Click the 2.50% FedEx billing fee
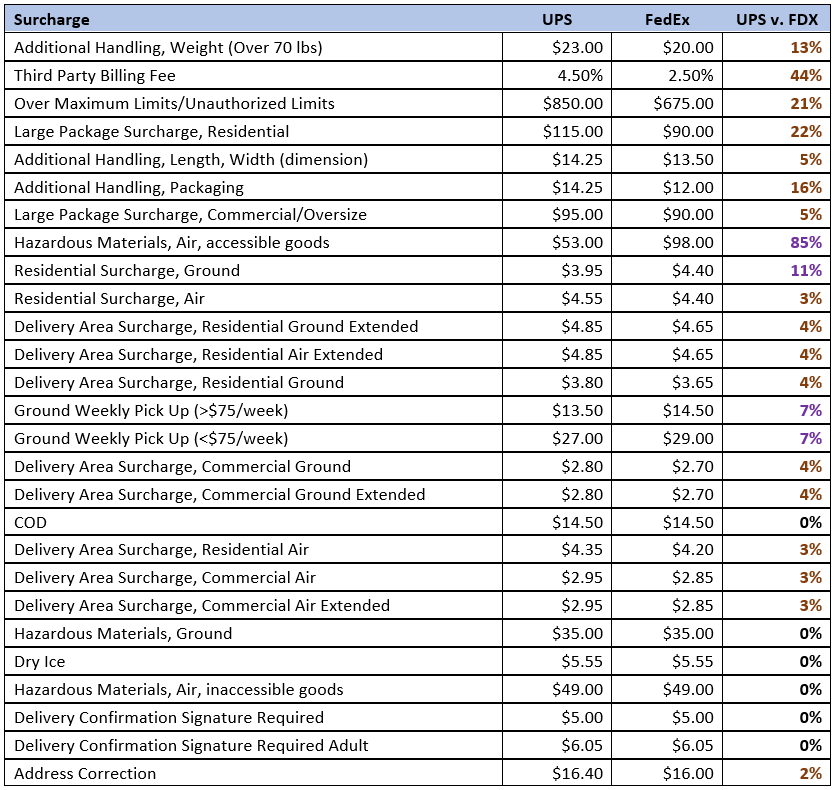 tap(691, 75)
